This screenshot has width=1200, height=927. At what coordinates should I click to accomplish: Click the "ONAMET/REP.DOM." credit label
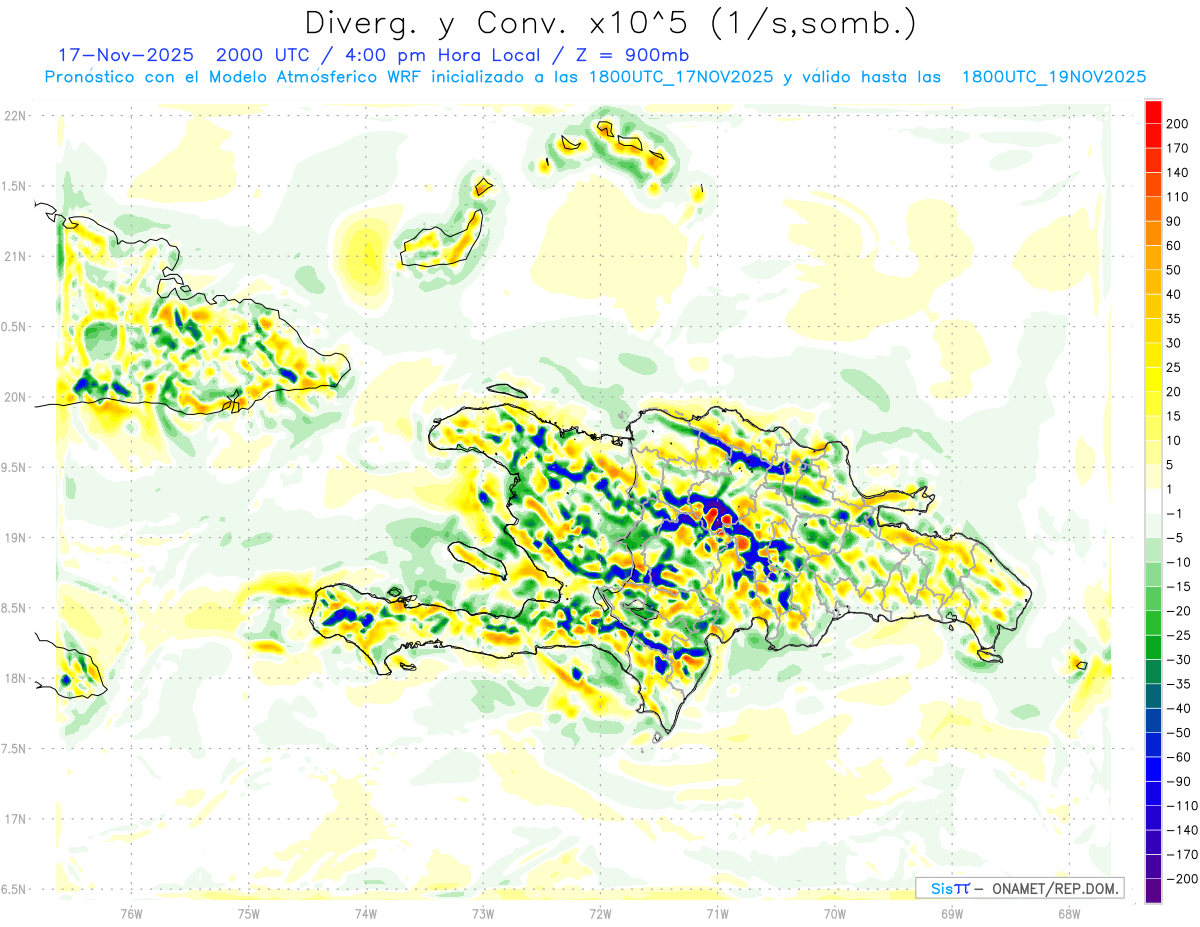pos(1055,888)
